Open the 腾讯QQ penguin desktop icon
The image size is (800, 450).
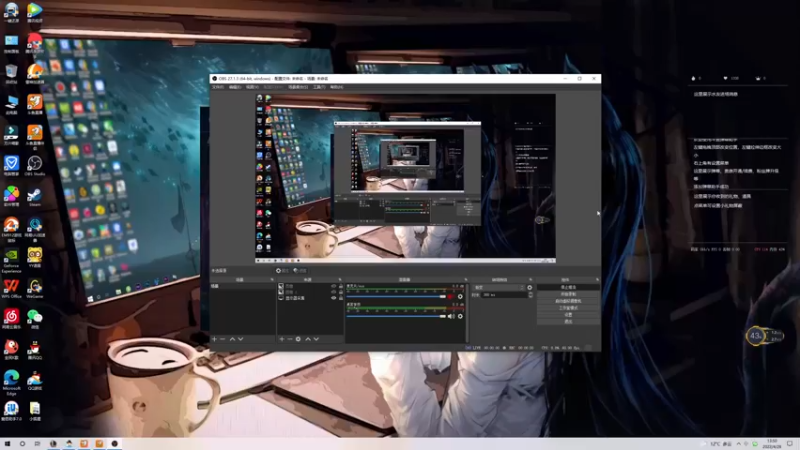click(x=35, y=350)
